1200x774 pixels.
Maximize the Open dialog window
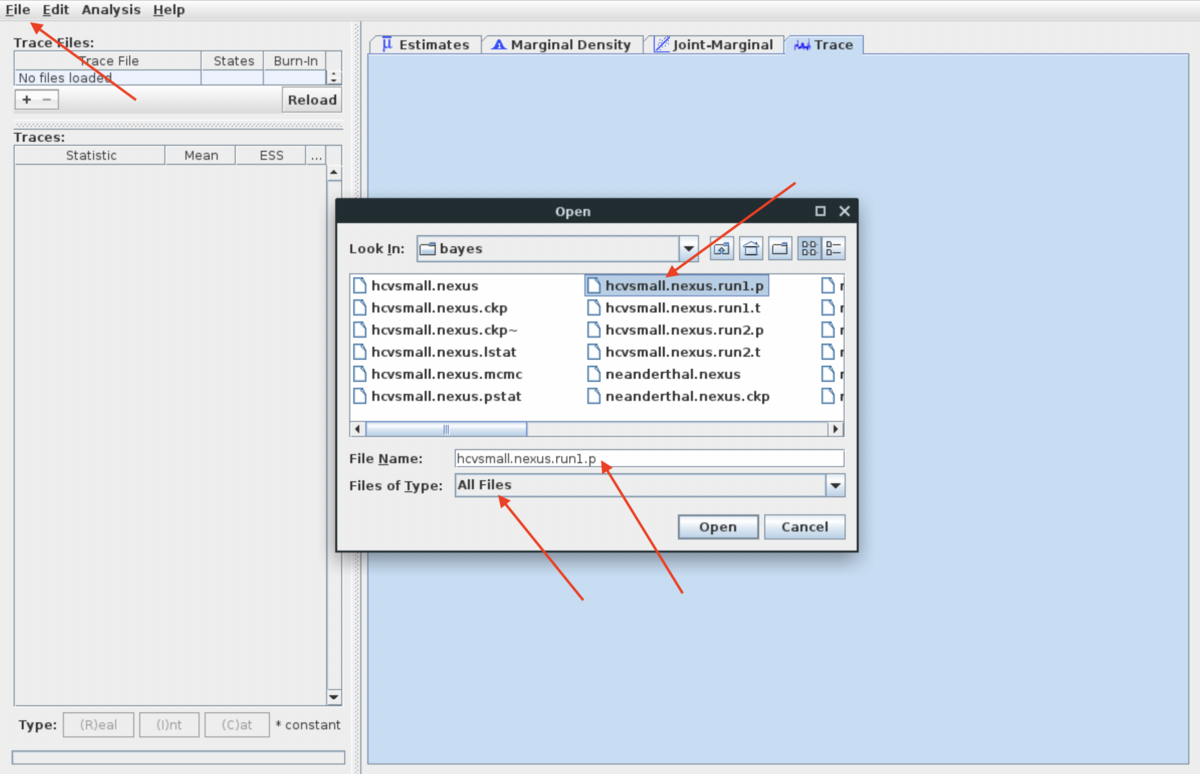[x=821, y=211]
